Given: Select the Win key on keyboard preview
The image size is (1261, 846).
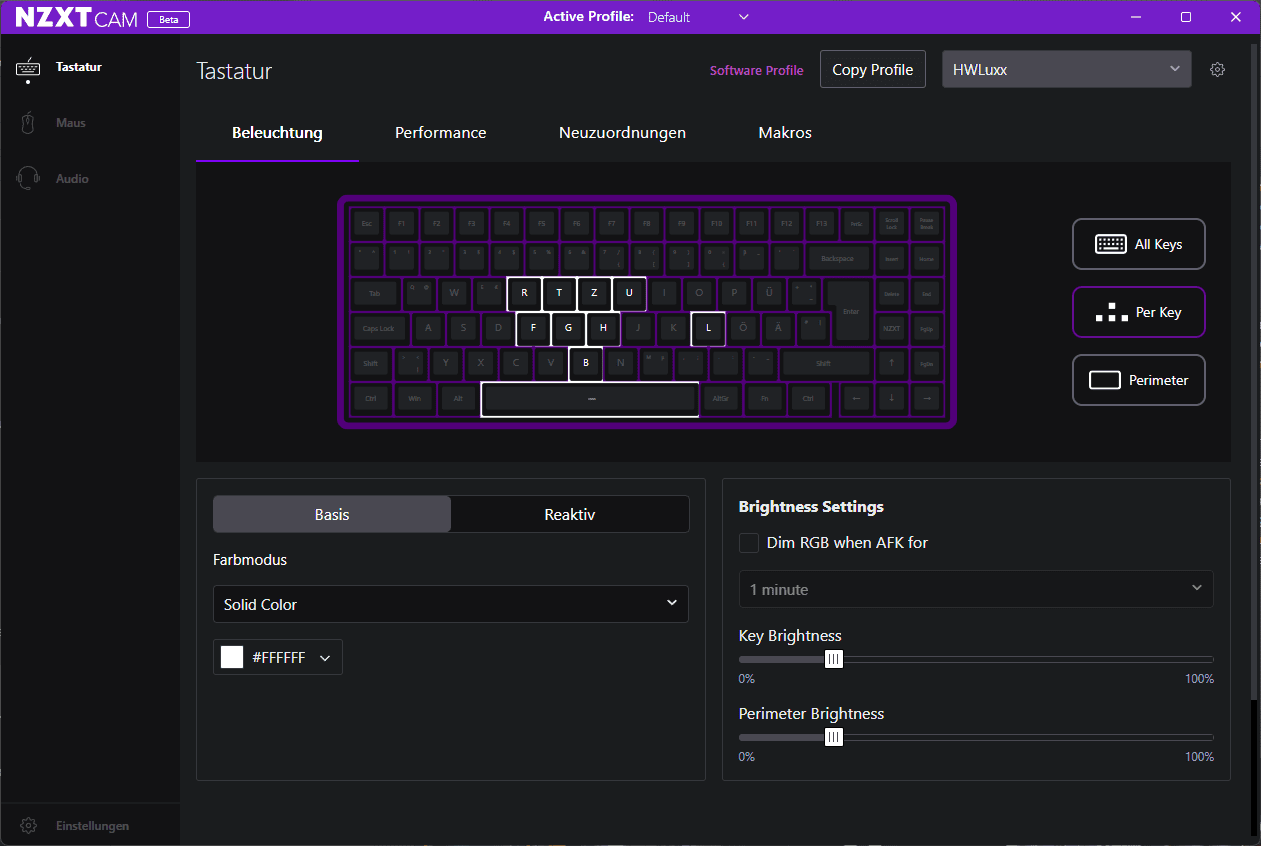Looking at the screenshot, I should click(x=414, y=398).
